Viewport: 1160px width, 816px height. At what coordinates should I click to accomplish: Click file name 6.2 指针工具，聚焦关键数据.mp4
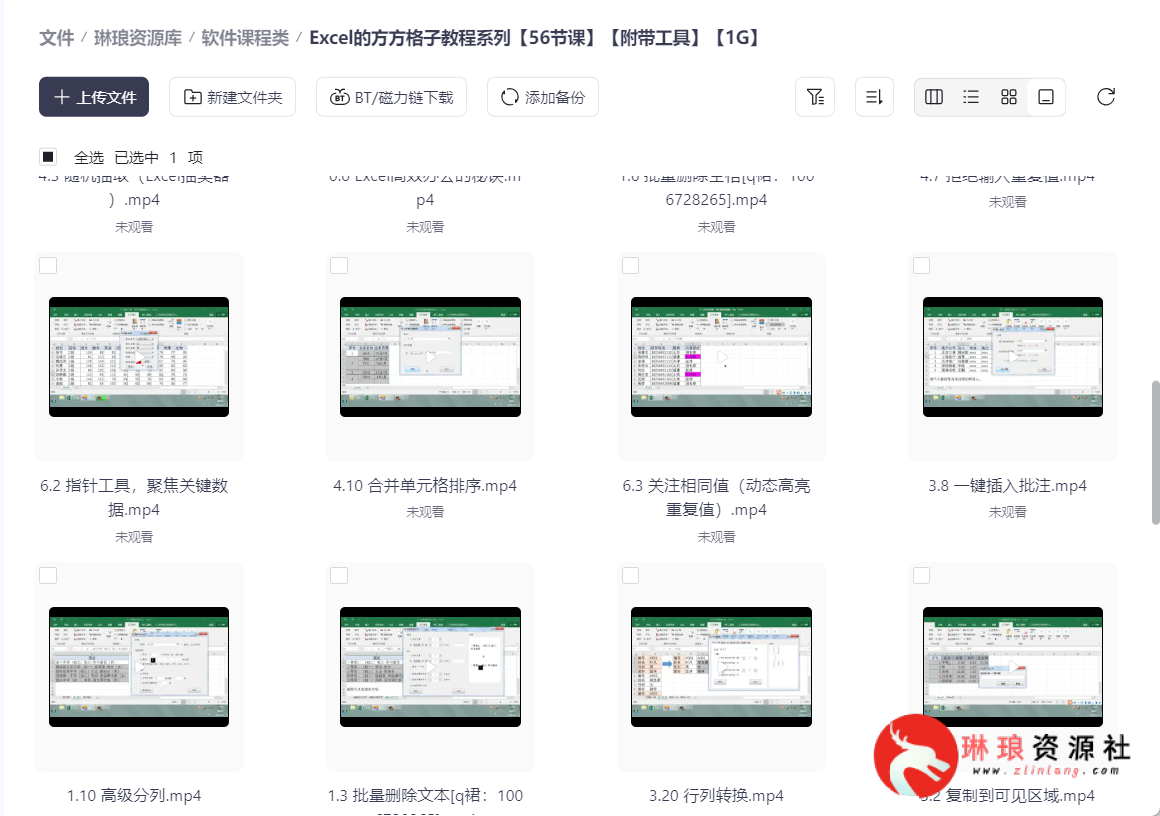[134, 497]
